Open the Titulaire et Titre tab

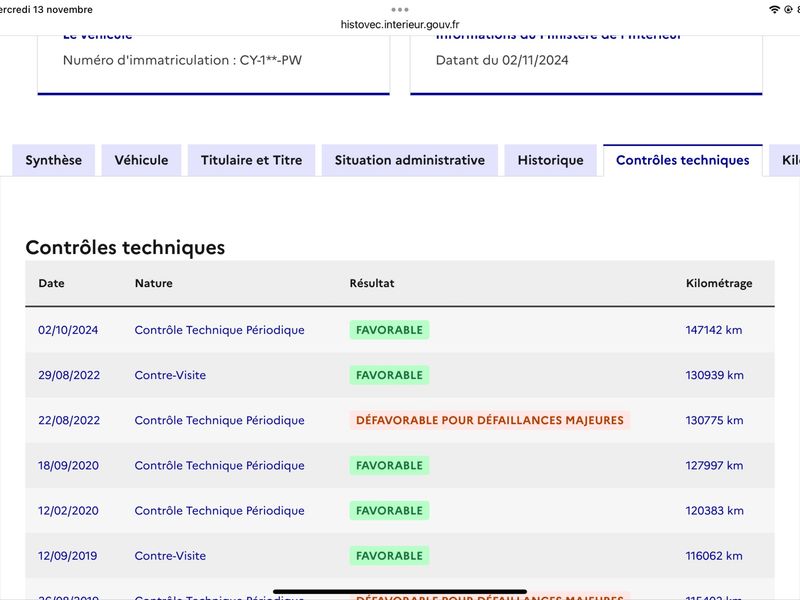coord(252,160)
